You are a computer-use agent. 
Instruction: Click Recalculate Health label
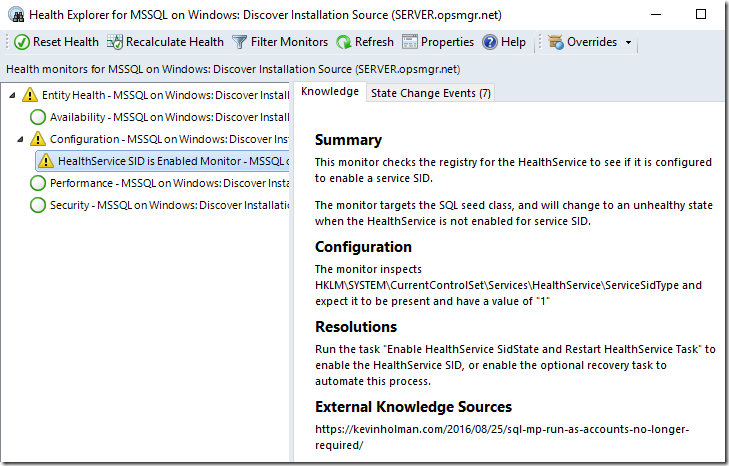click(x=174, y=42)
